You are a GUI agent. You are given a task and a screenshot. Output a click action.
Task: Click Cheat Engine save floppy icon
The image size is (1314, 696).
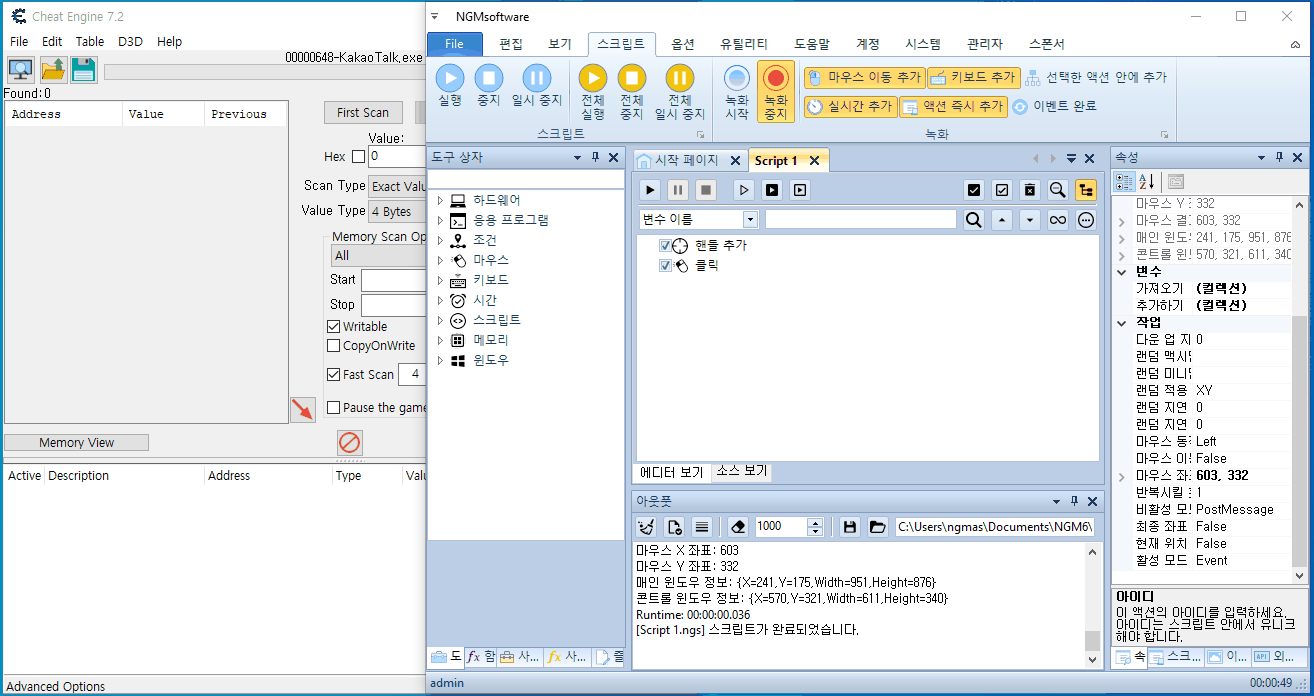(x=83, y=69)
